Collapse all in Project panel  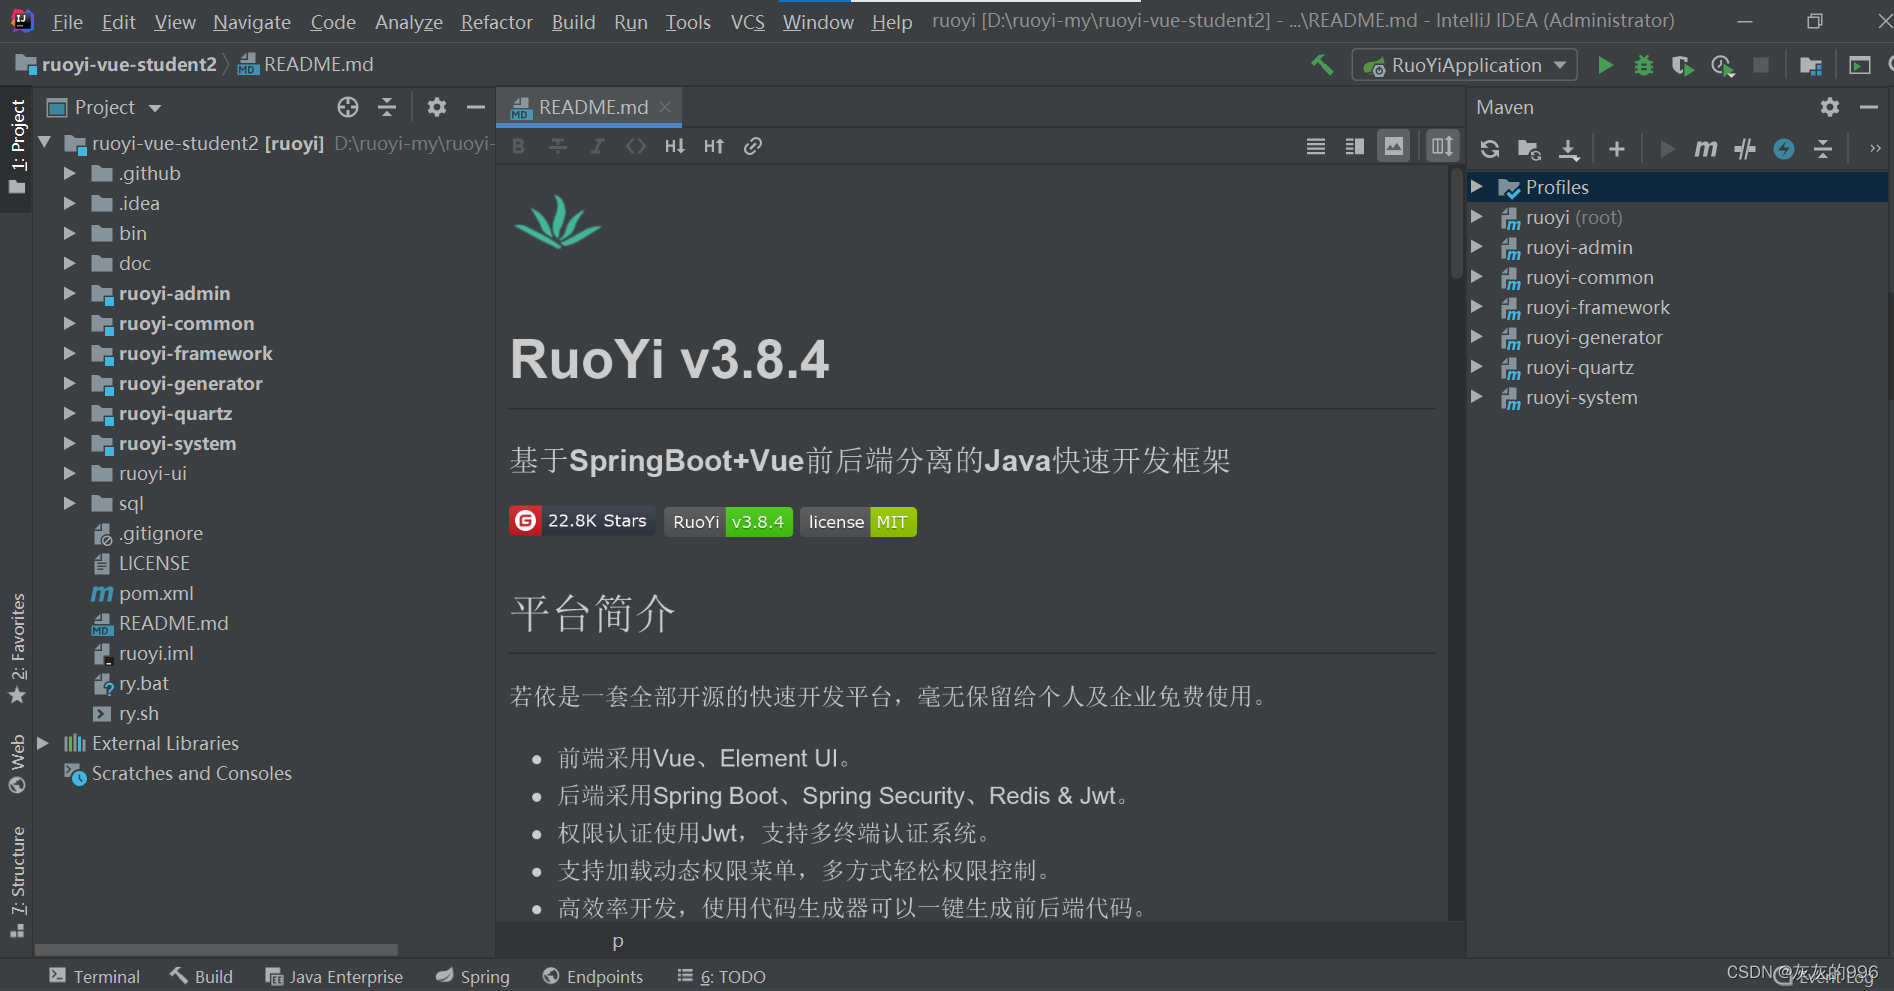point(387,107)
